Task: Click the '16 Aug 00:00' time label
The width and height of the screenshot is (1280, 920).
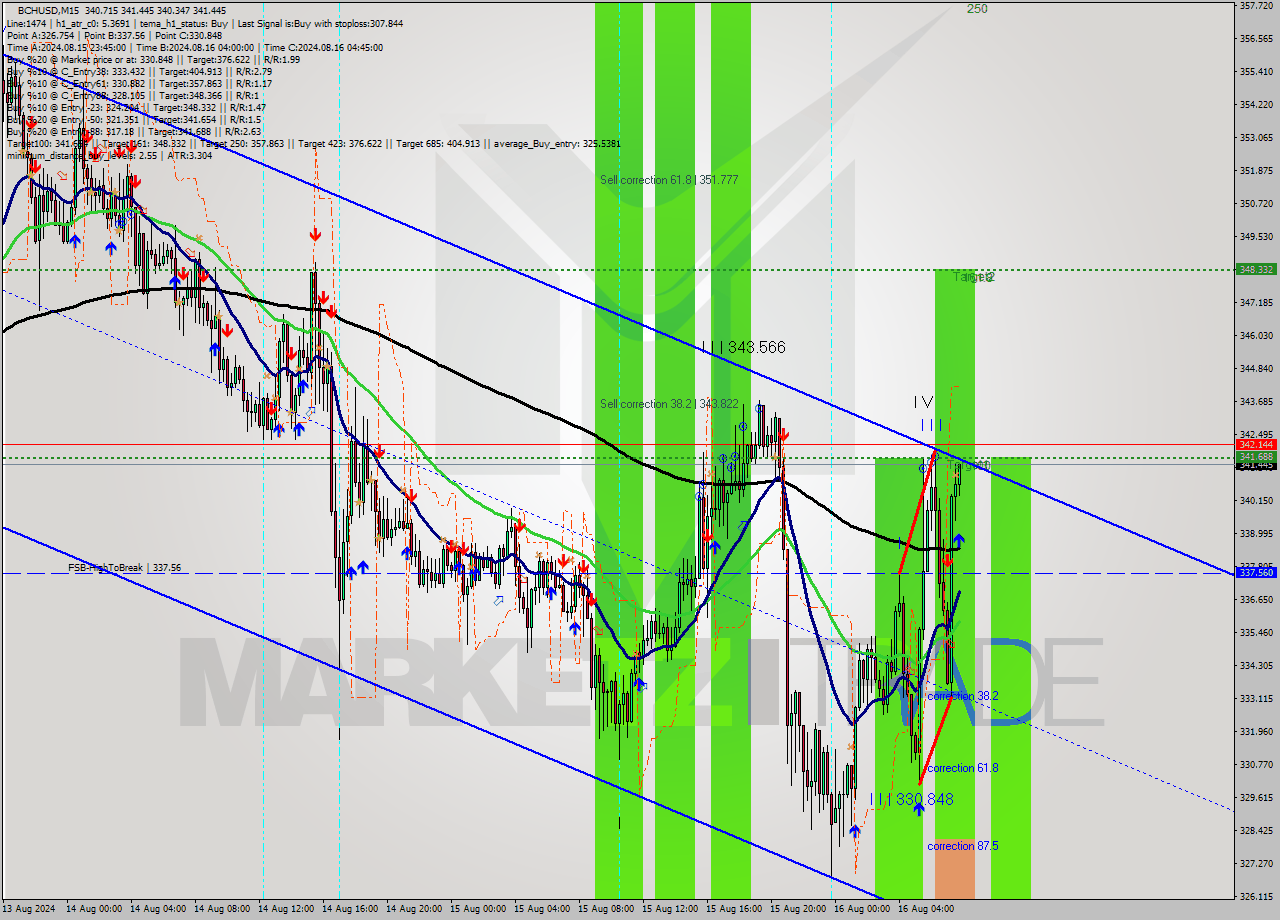Action: 862,909
